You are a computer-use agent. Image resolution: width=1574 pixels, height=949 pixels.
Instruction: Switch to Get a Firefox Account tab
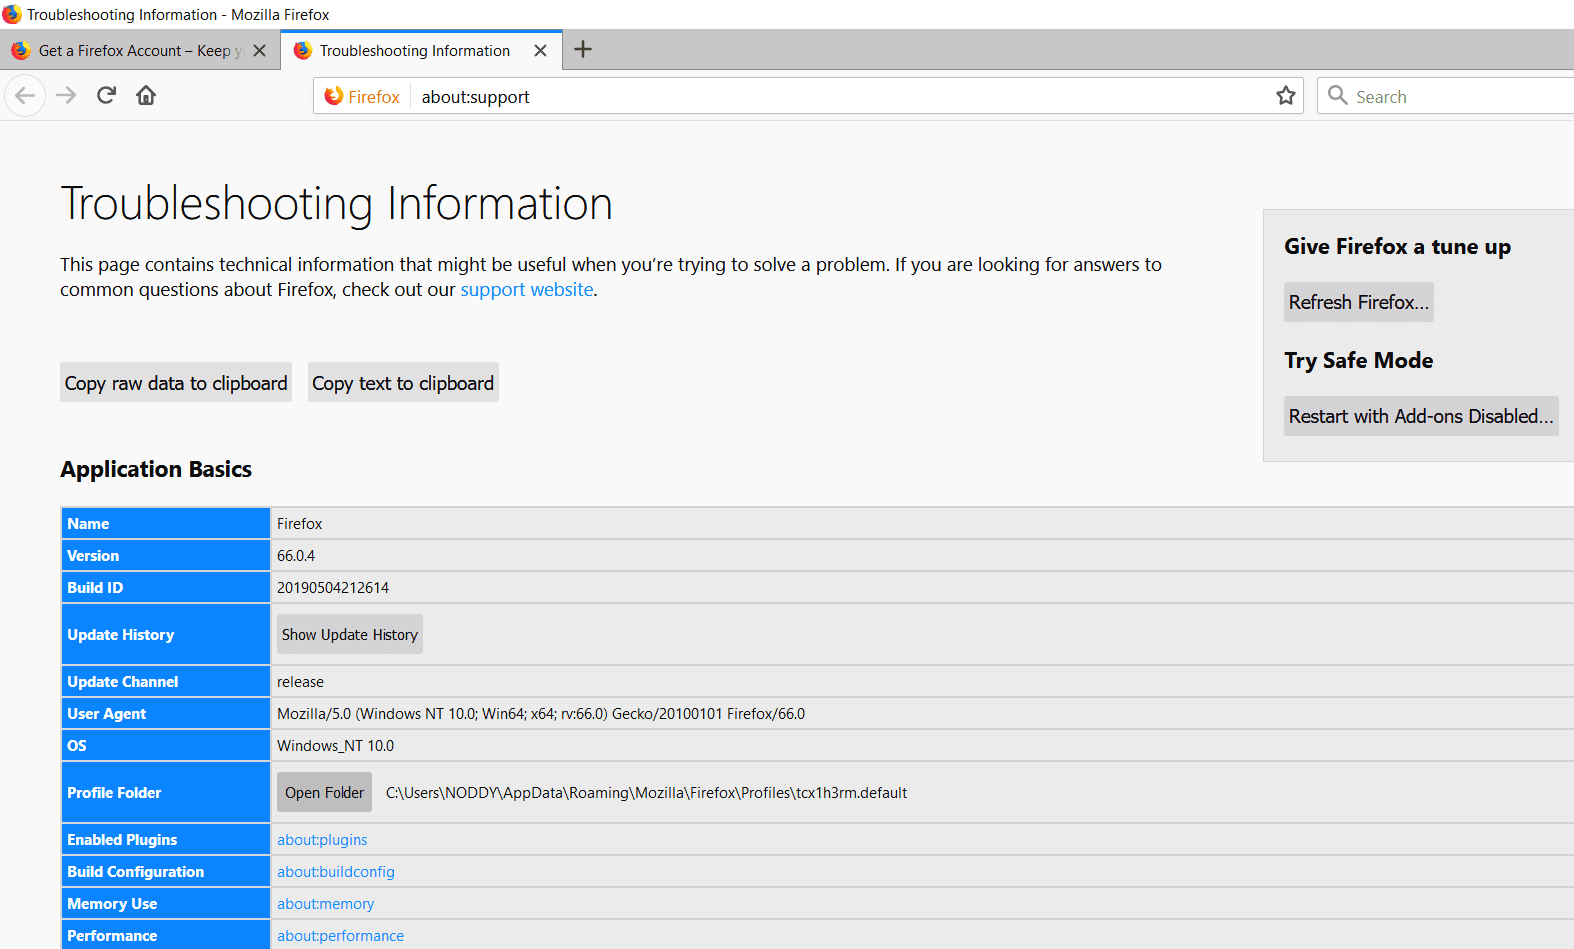(130, 51)
